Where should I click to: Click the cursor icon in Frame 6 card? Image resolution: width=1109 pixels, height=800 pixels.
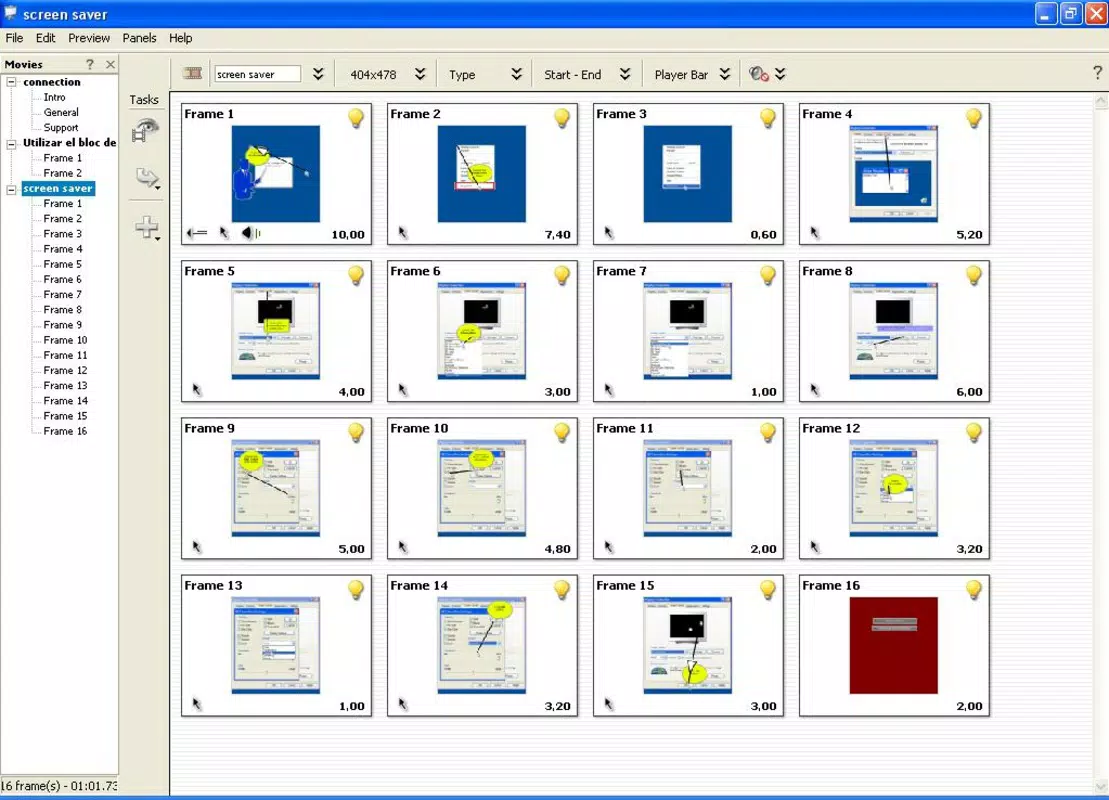coord(403,390)
